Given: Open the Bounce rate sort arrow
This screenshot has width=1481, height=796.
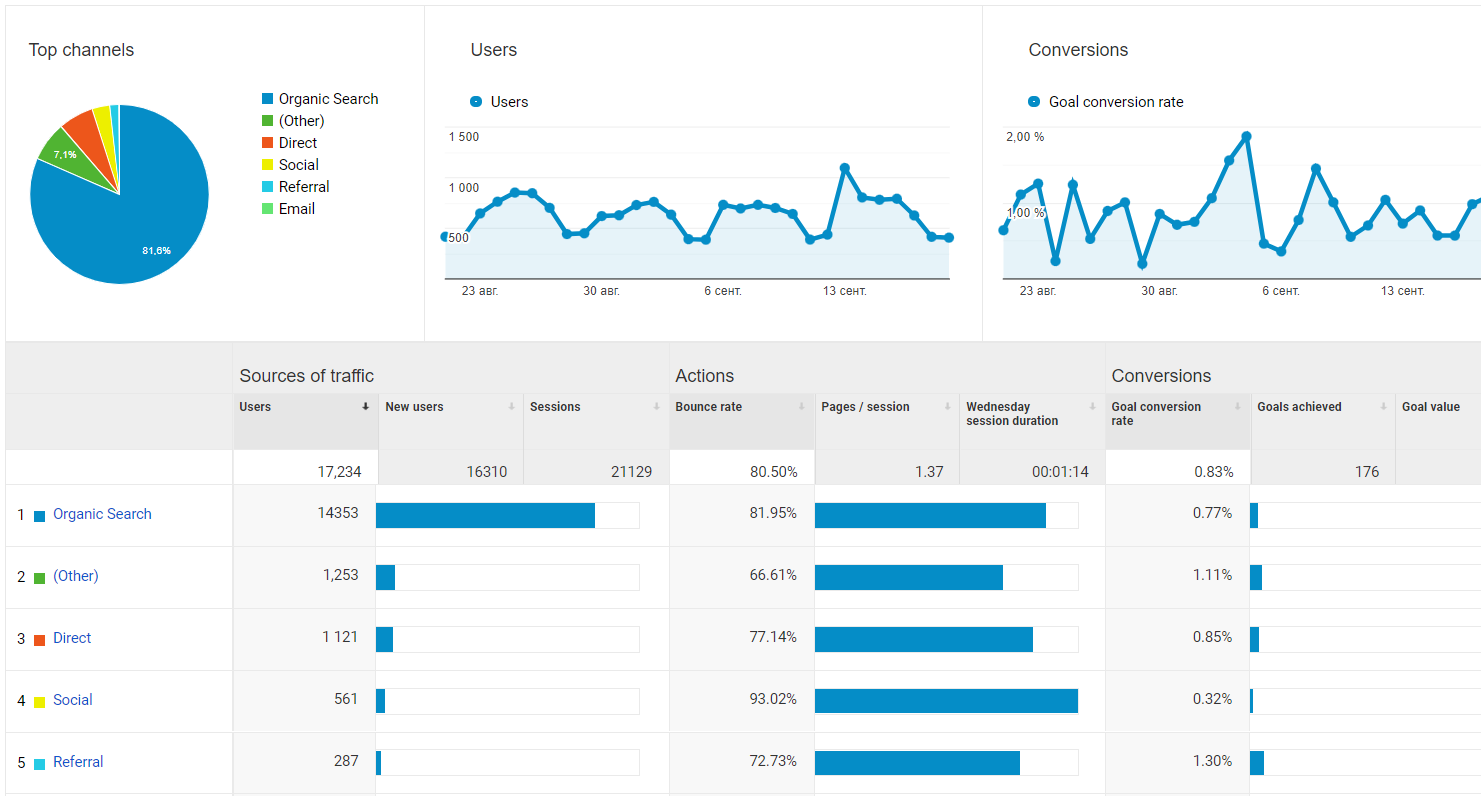Looking at the screenshot, I should [x=801, y=407].
